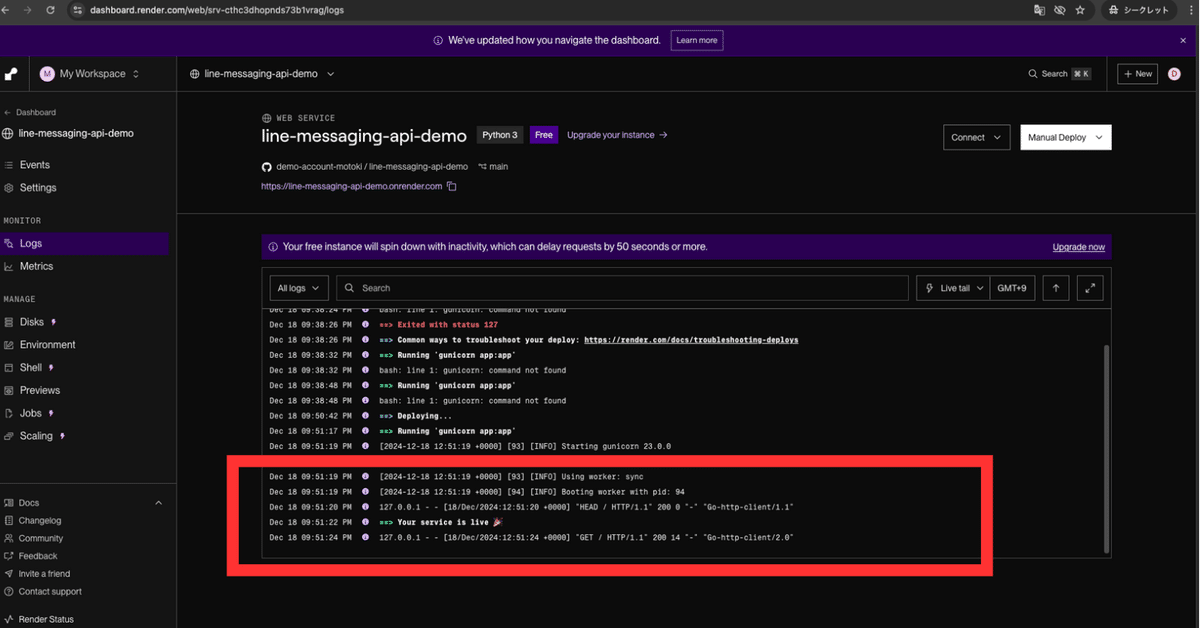Open Chrome three-dot menu
1200x628 pixels.
coord(1189,10)
